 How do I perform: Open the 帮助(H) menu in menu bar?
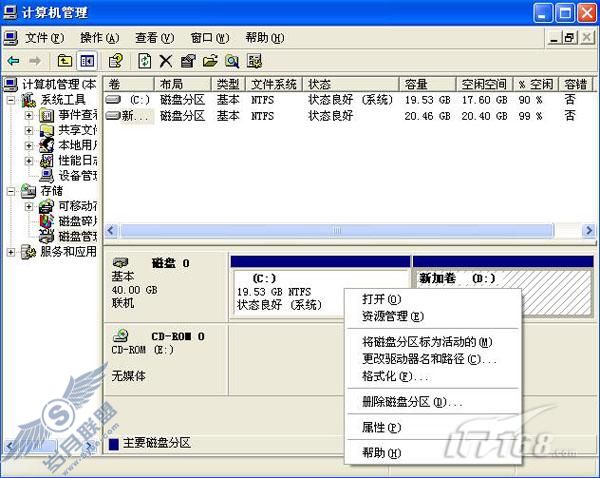(265, 38)
